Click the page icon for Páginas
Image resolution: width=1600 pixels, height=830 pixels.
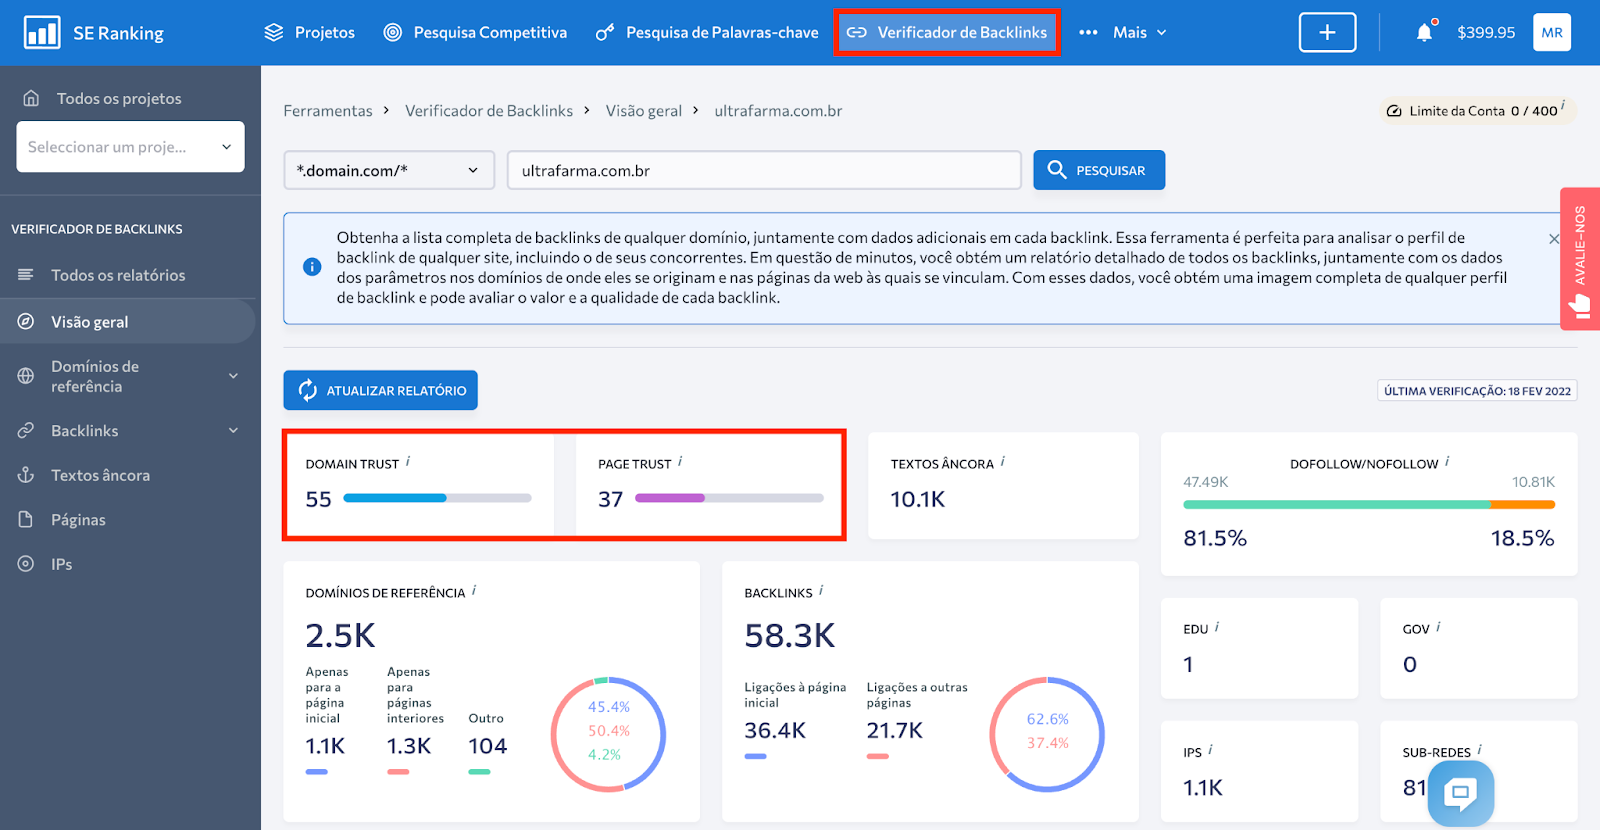(x=26, y=520)
